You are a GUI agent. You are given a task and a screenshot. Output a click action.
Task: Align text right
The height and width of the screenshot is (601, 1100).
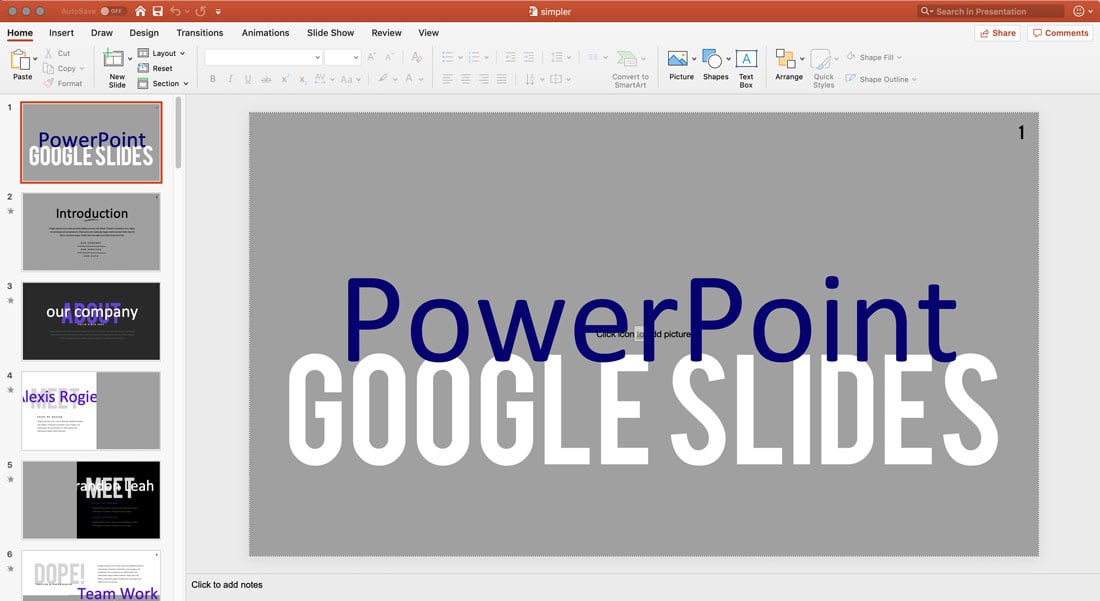(483, 79)
